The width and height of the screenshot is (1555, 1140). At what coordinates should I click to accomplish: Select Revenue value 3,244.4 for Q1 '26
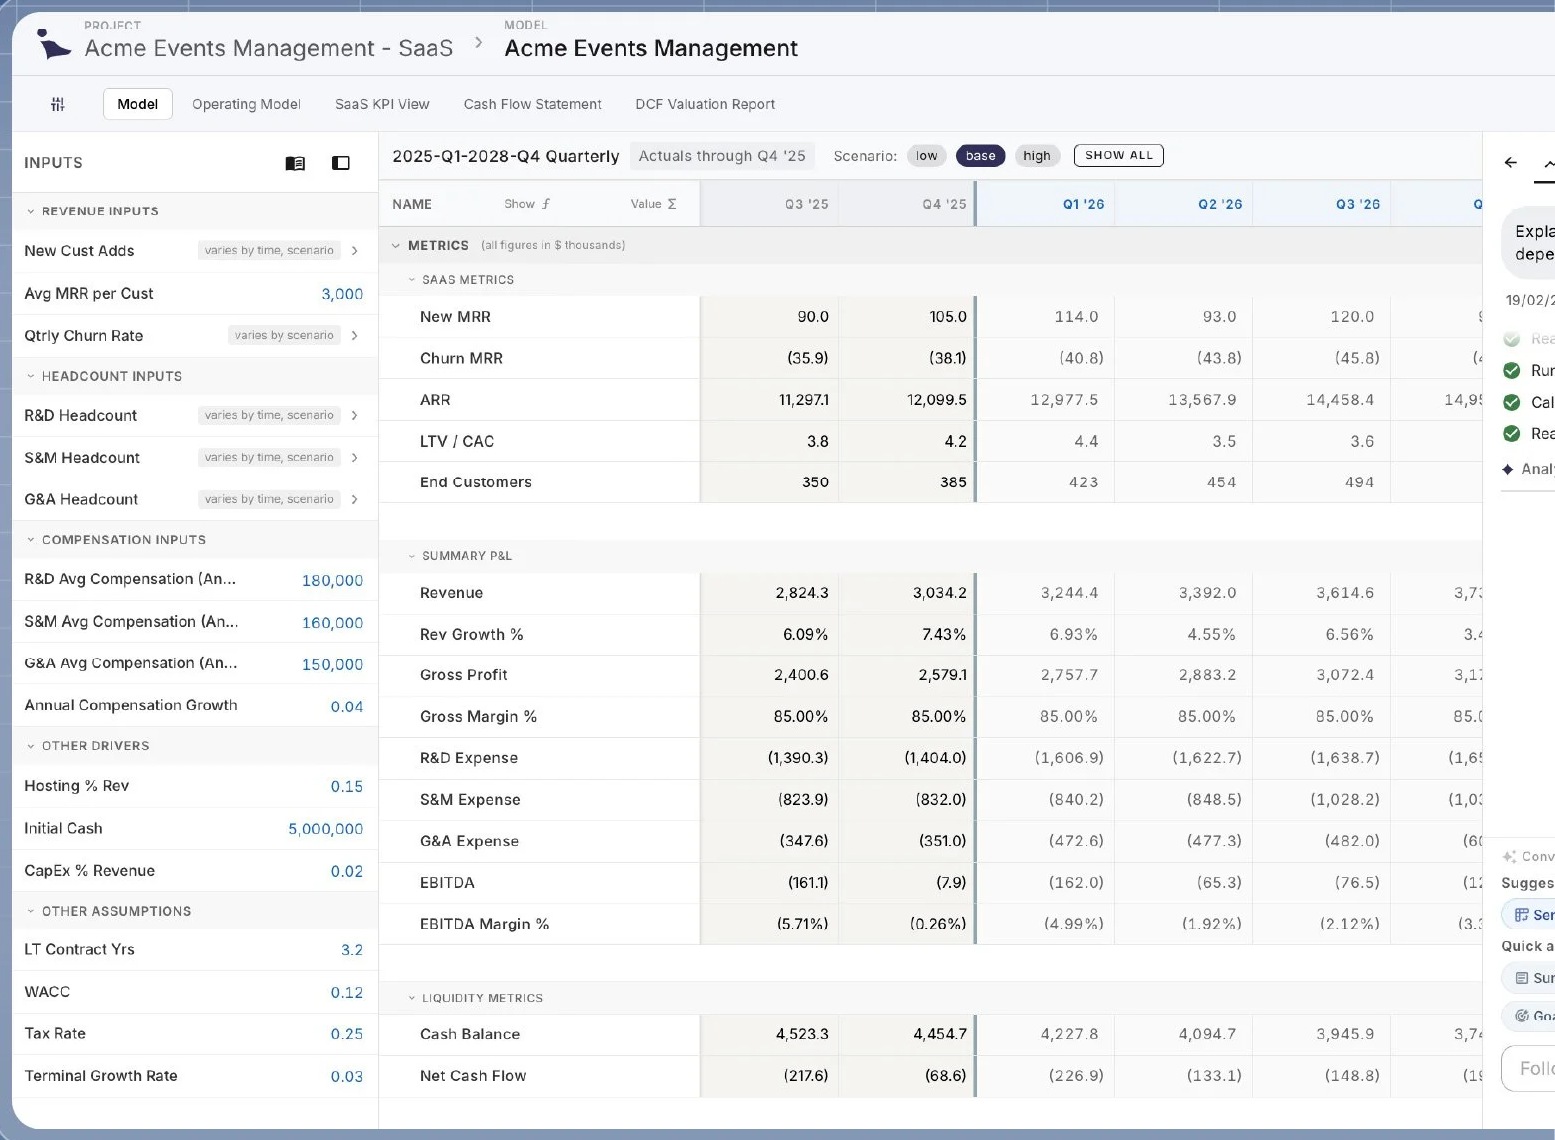pyautogui.click(x=1069, y=593)
